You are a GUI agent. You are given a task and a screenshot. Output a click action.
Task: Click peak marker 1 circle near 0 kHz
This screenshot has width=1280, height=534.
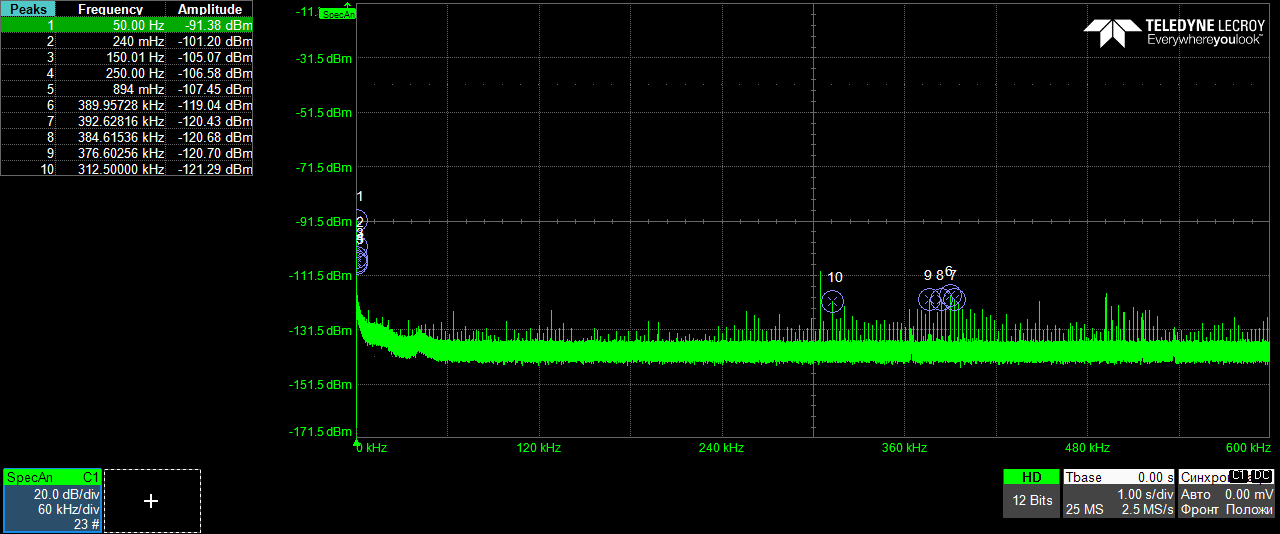[x=360, y=220]
